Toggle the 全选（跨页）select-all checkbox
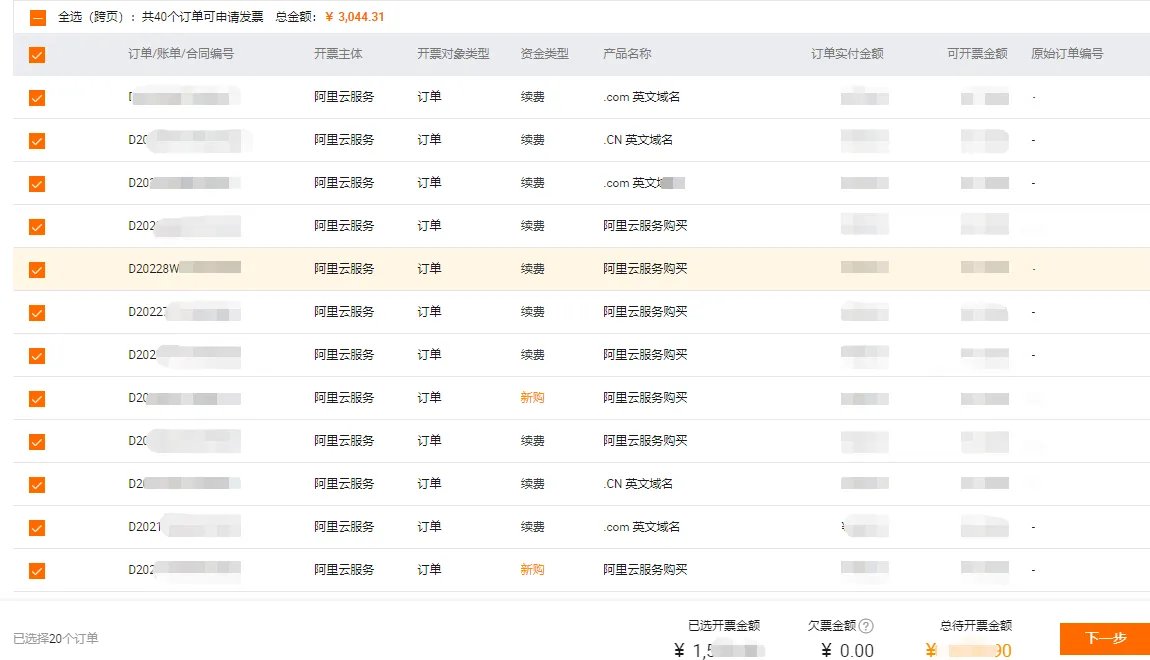1150x660 pixels. point(37,17)
